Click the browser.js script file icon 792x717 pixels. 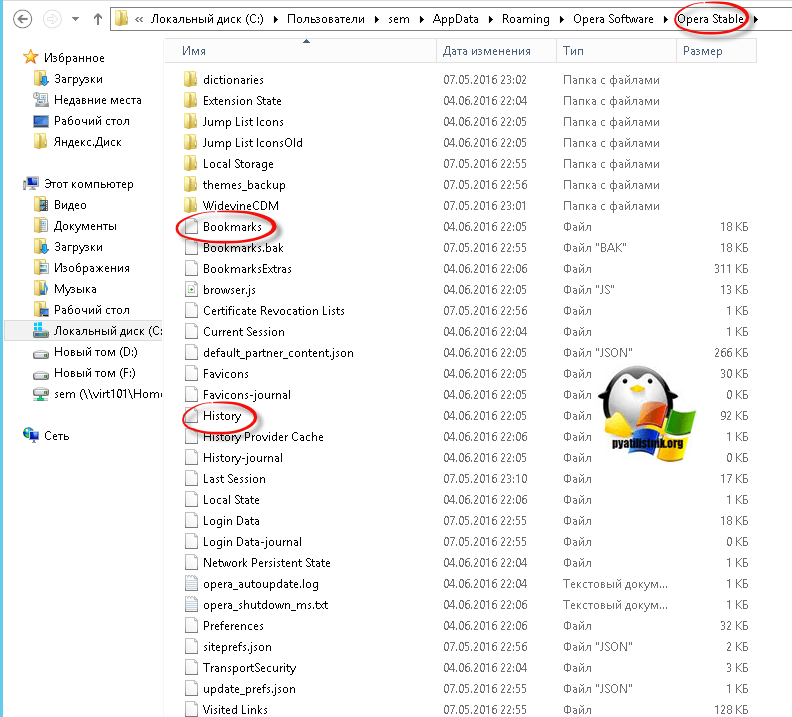click(x=191, y=290)
